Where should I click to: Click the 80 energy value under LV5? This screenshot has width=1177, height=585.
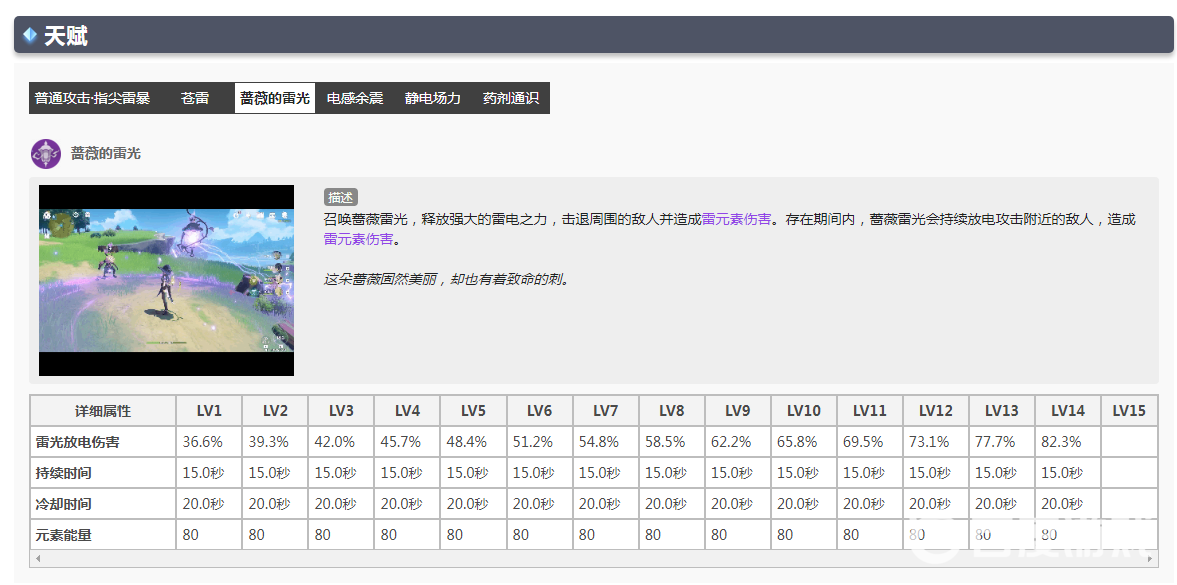(455, 535)
